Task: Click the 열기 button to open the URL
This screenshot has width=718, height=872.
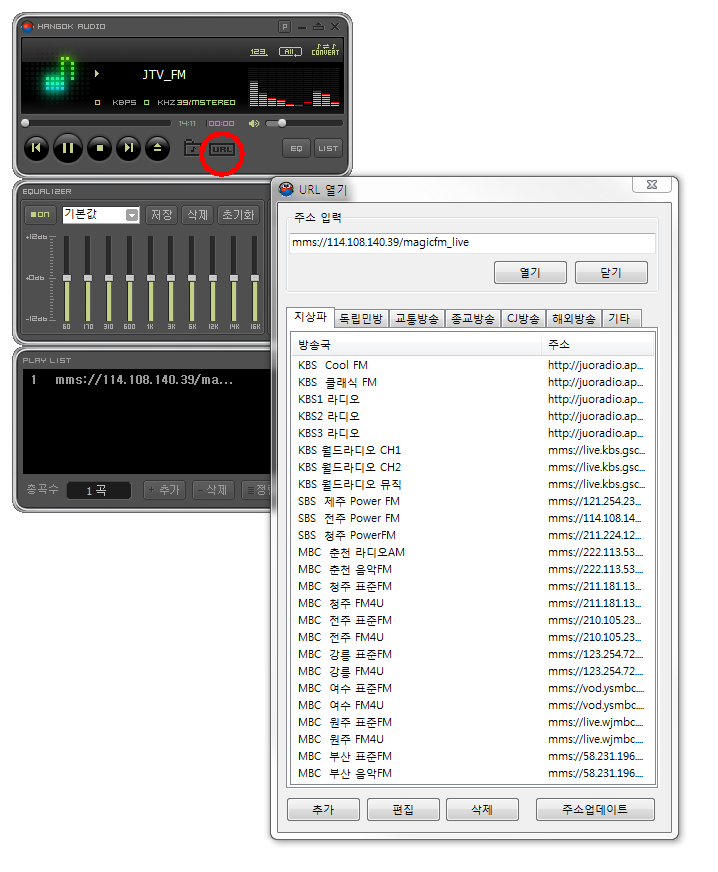Action: tap(530, 272)
